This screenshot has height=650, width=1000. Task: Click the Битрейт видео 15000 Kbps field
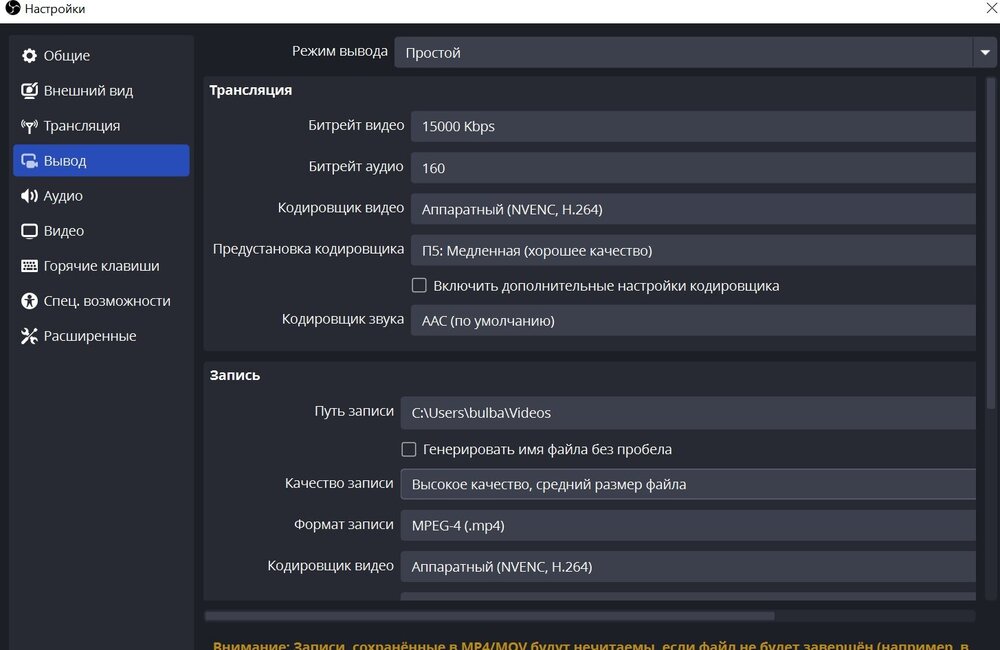pos(692,127)
